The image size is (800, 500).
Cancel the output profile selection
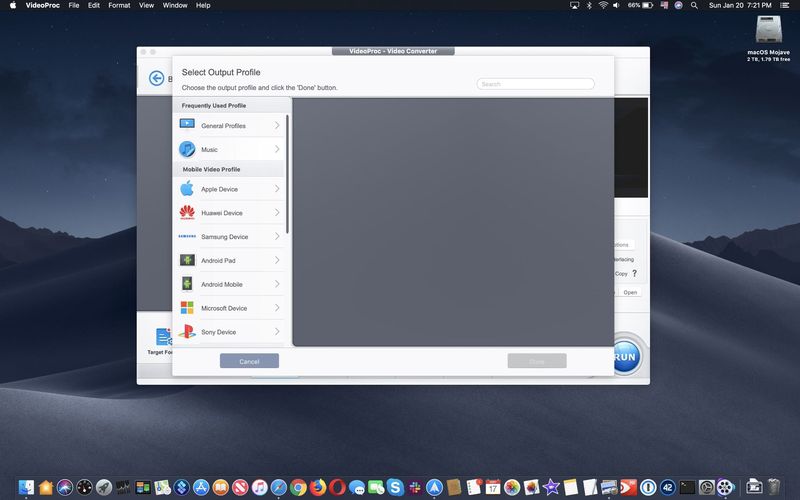249,361
